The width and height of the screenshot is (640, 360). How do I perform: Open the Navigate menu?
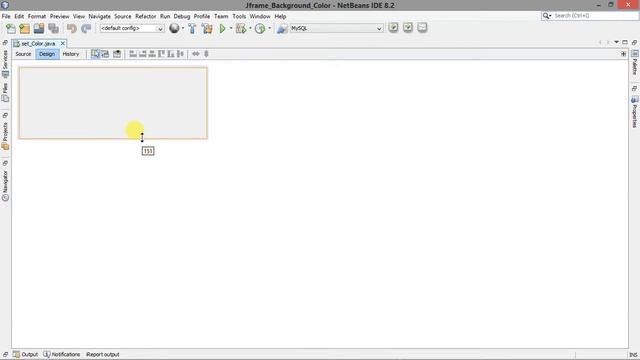pos(100,16)
